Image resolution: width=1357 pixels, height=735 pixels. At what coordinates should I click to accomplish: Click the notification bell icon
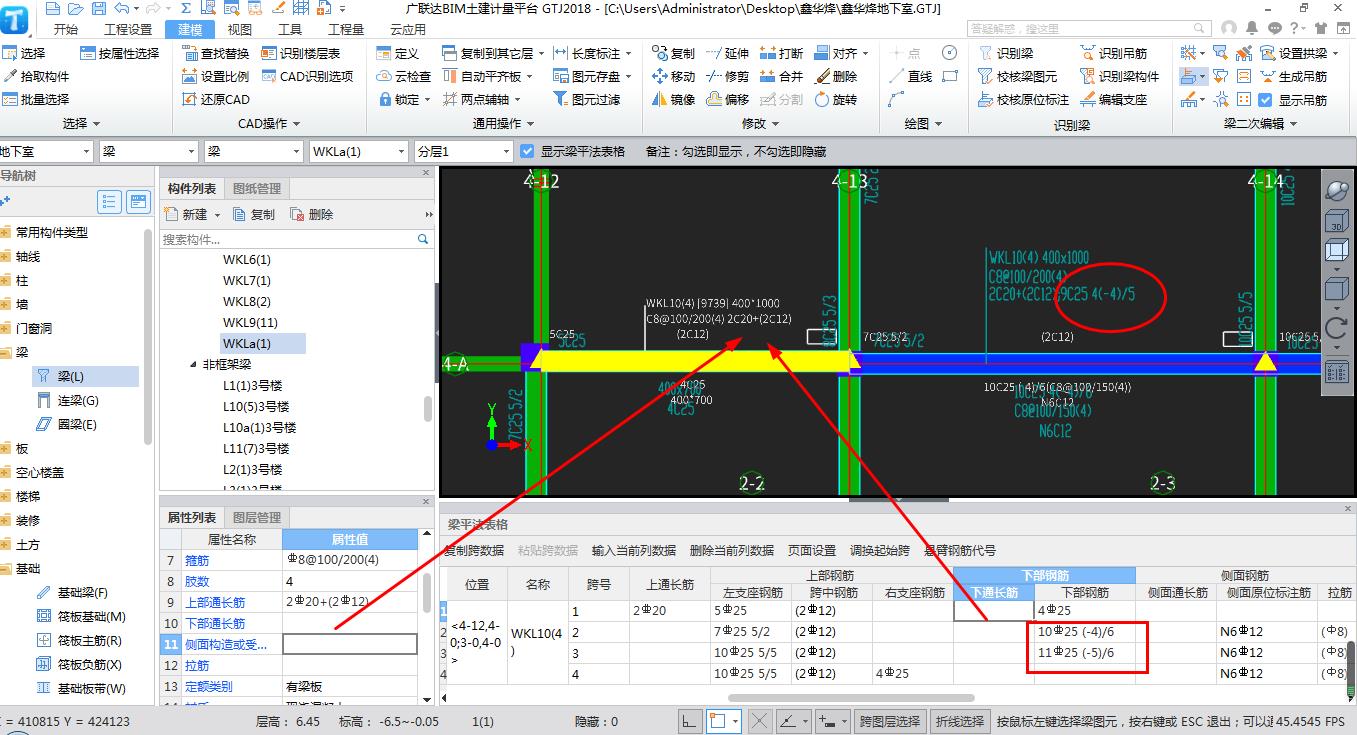point(1252,29)
